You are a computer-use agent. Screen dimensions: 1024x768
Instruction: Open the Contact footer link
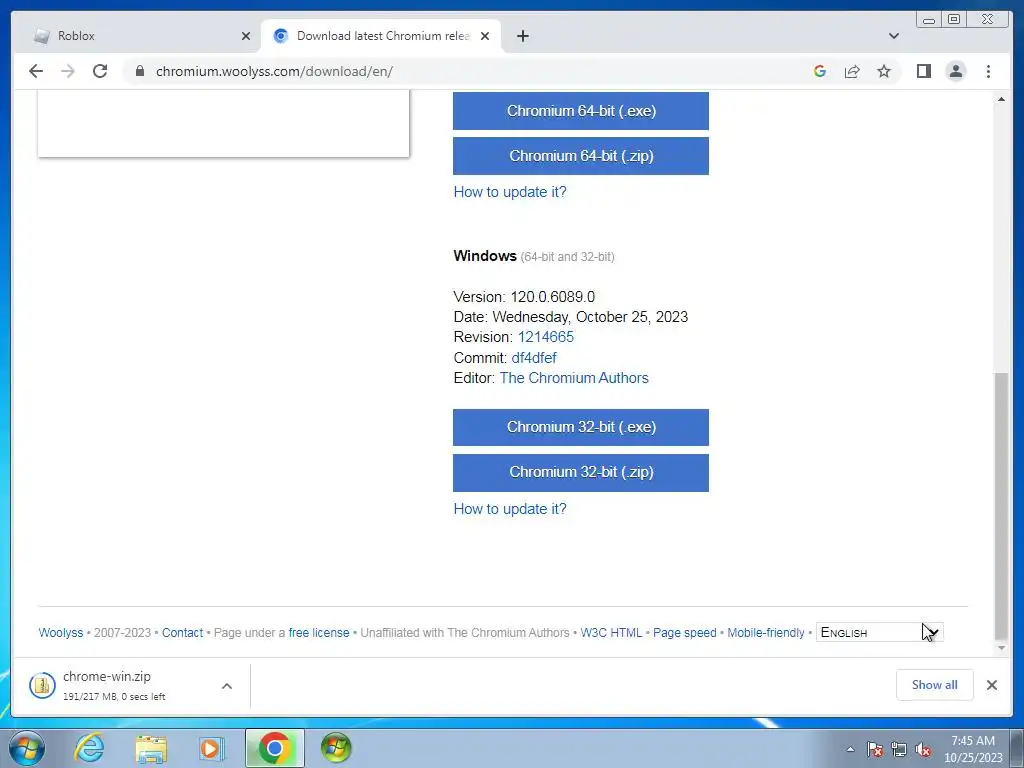pyautogui.click(x=182, y=632)
